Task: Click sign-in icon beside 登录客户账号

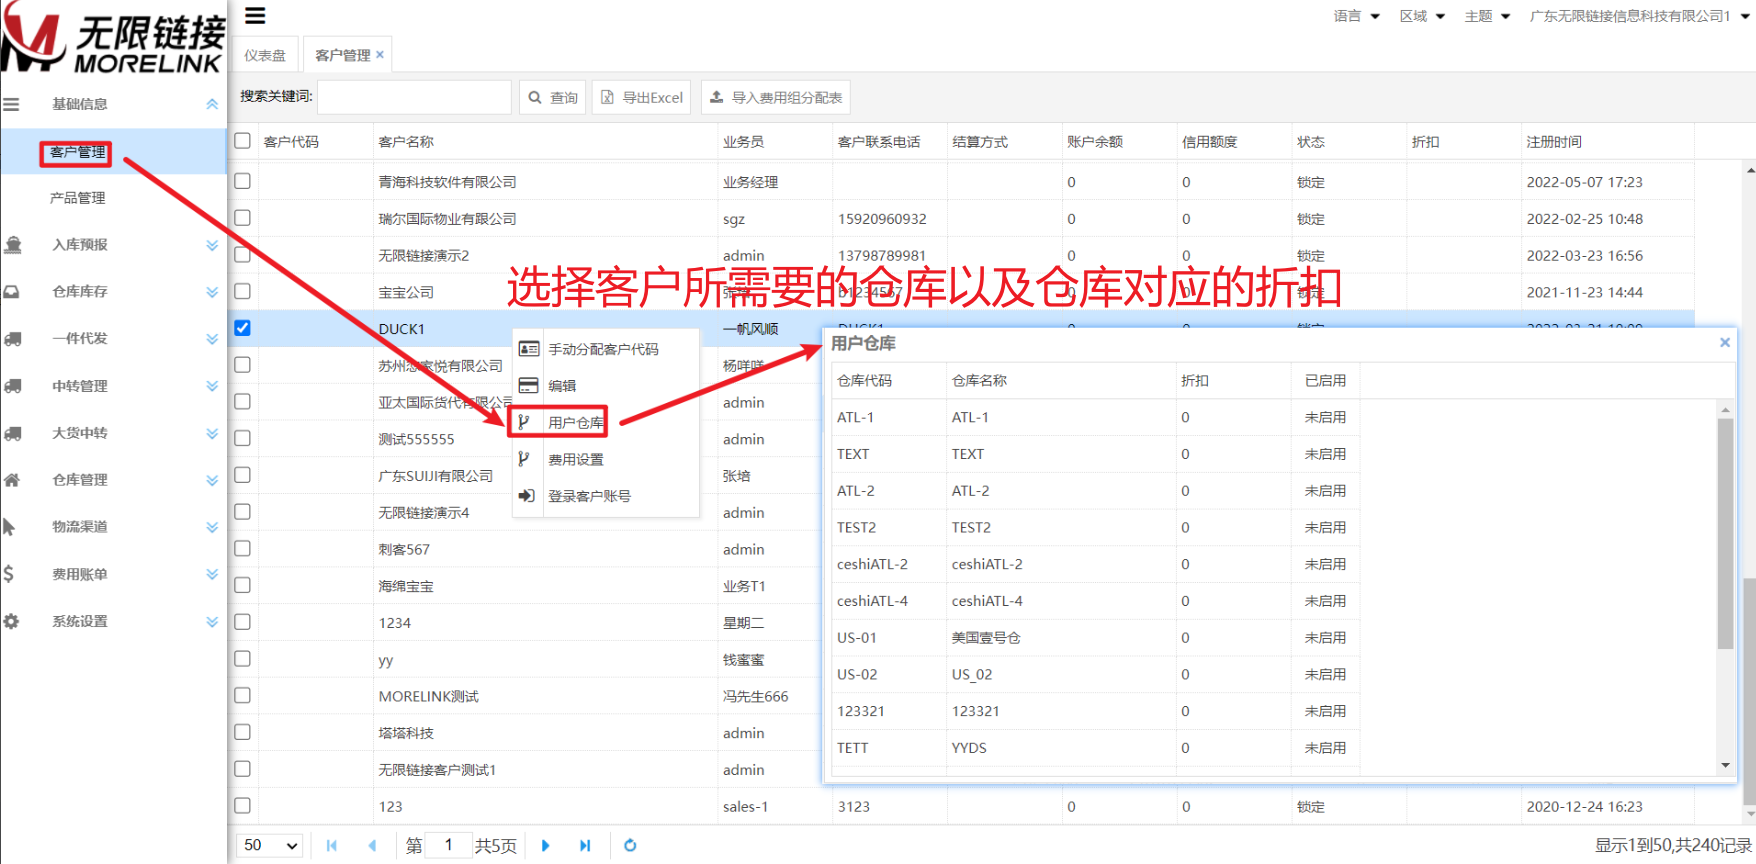Action: point(527,496)
